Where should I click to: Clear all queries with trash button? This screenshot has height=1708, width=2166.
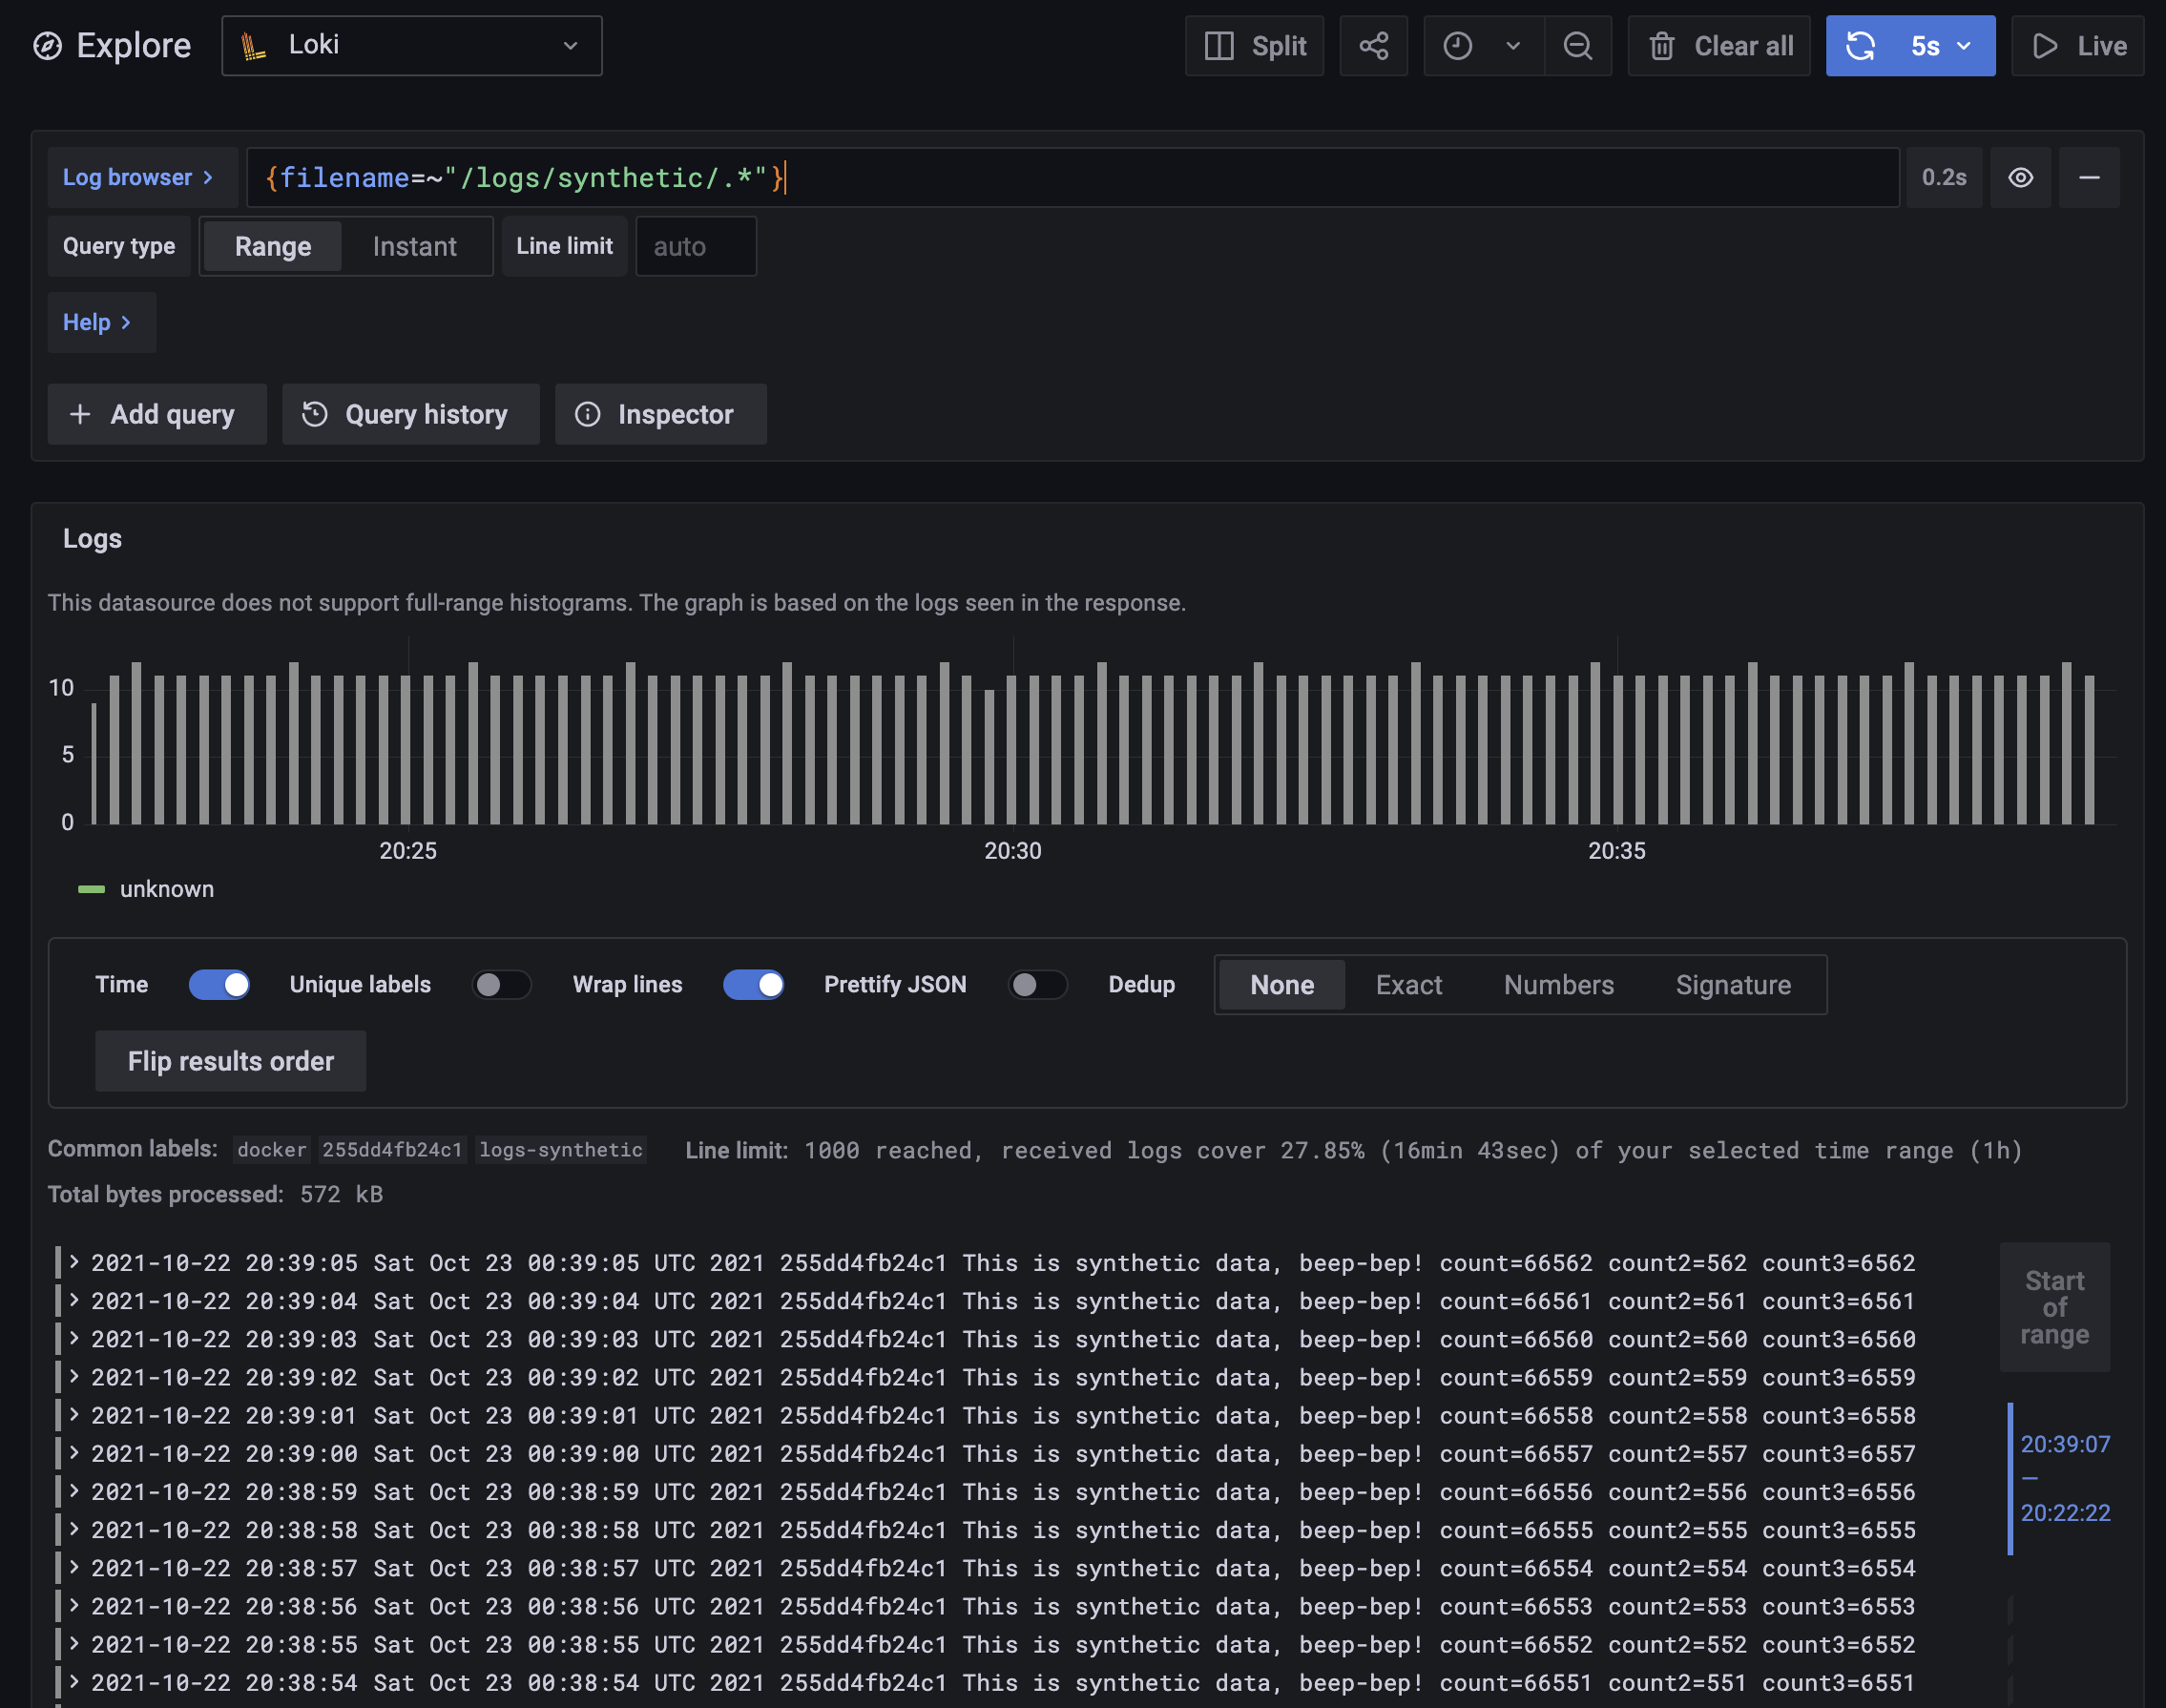click(1718, 46)
